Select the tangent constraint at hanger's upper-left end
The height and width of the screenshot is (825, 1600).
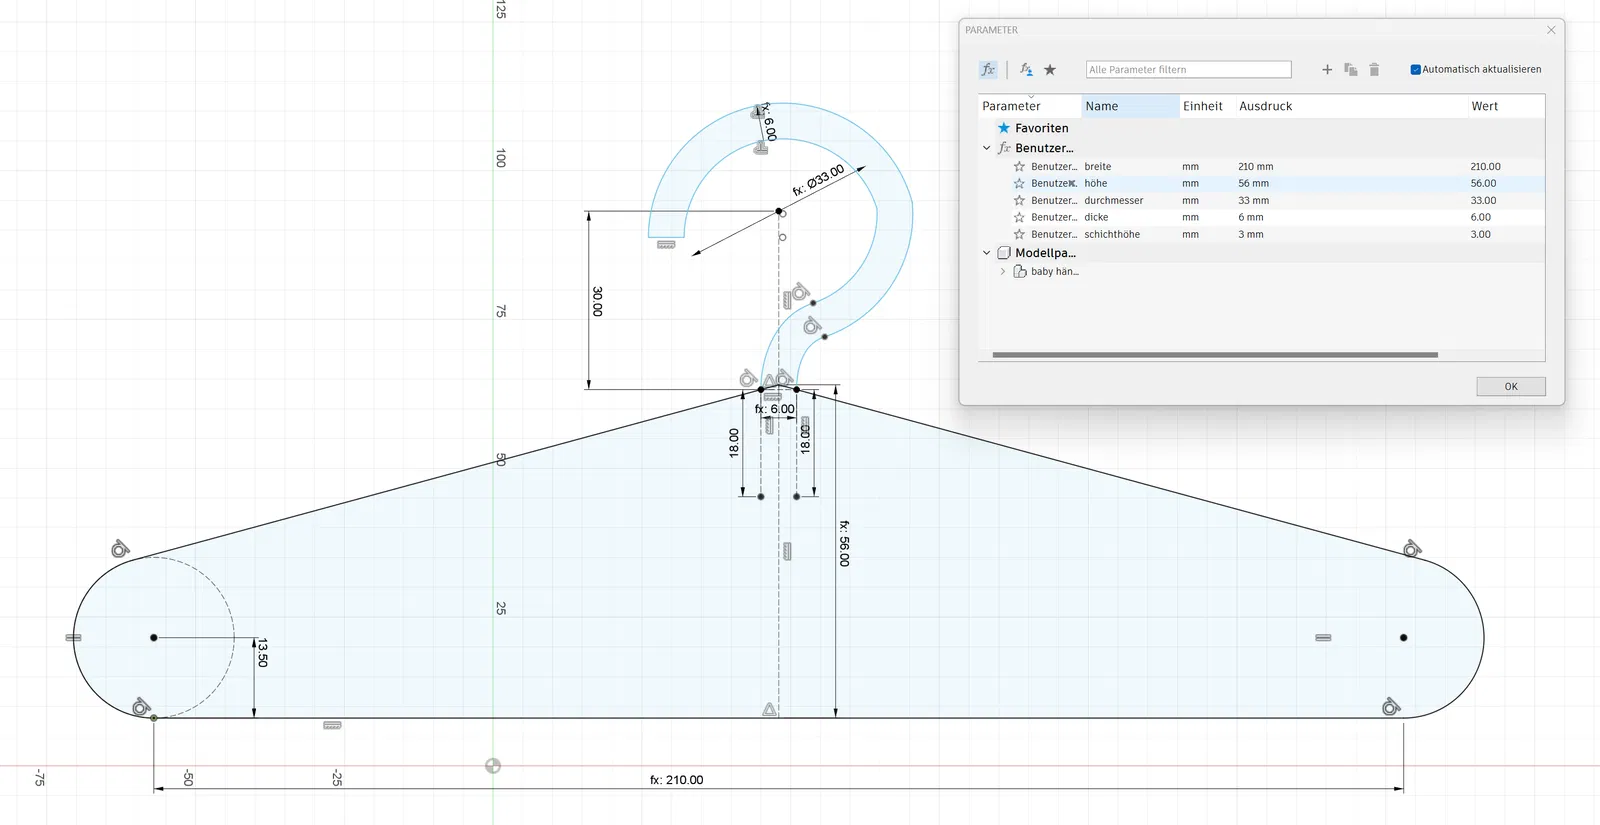coord(120,548)
